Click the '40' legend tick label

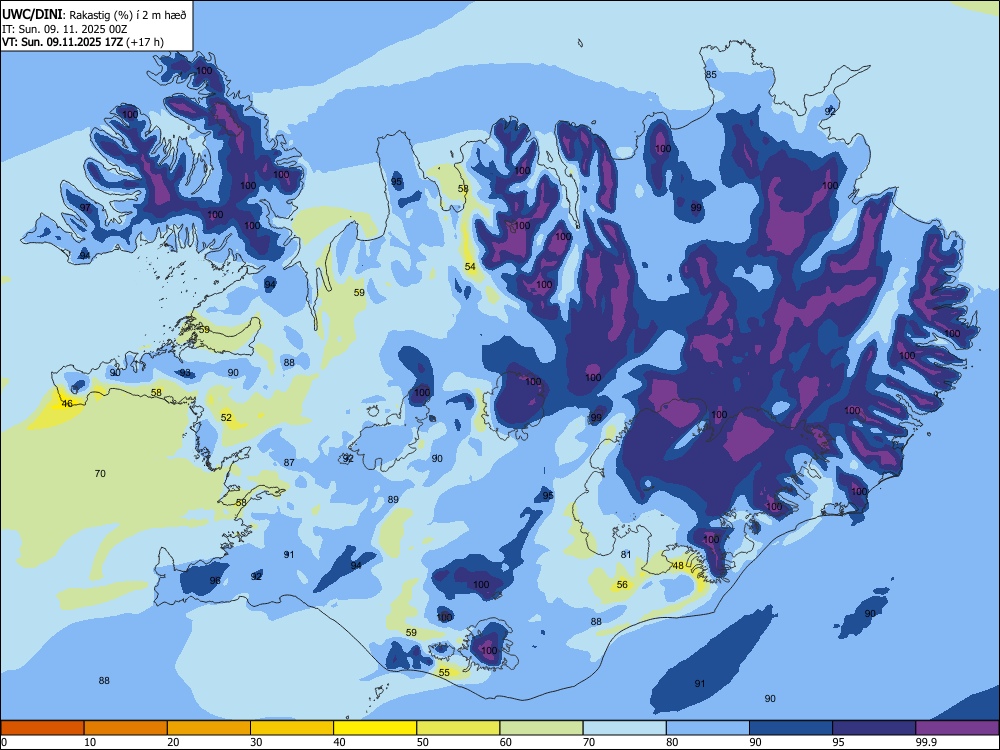click(339, 742)
